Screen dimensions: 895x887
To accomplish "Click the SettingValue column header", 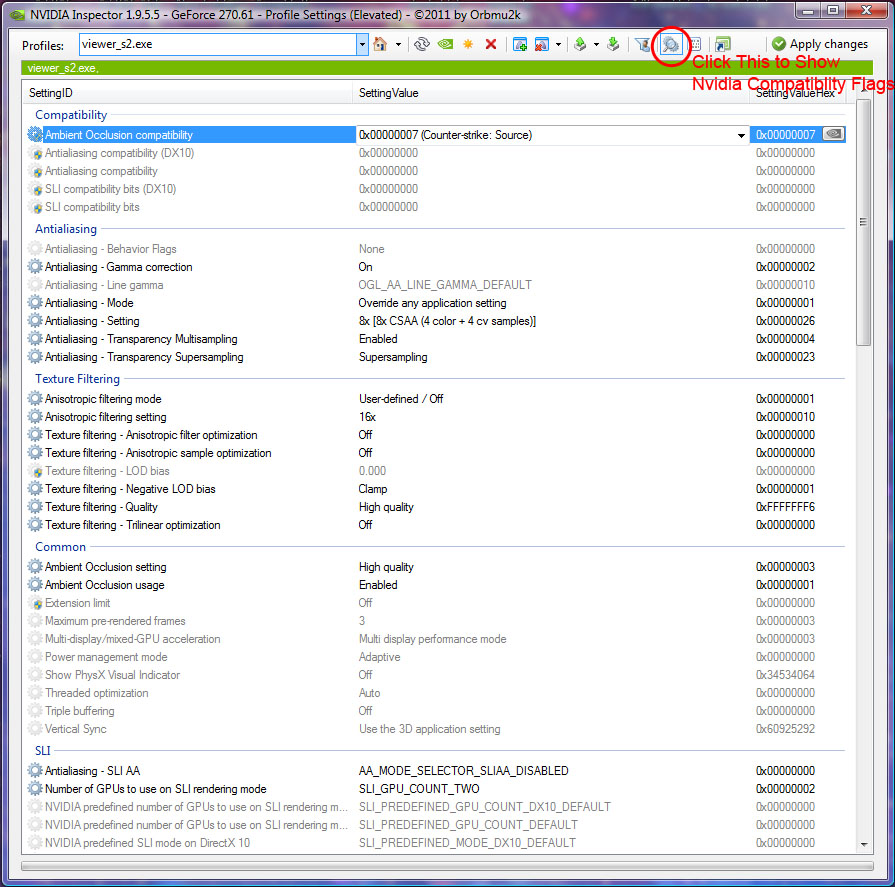I will [551, 93].
